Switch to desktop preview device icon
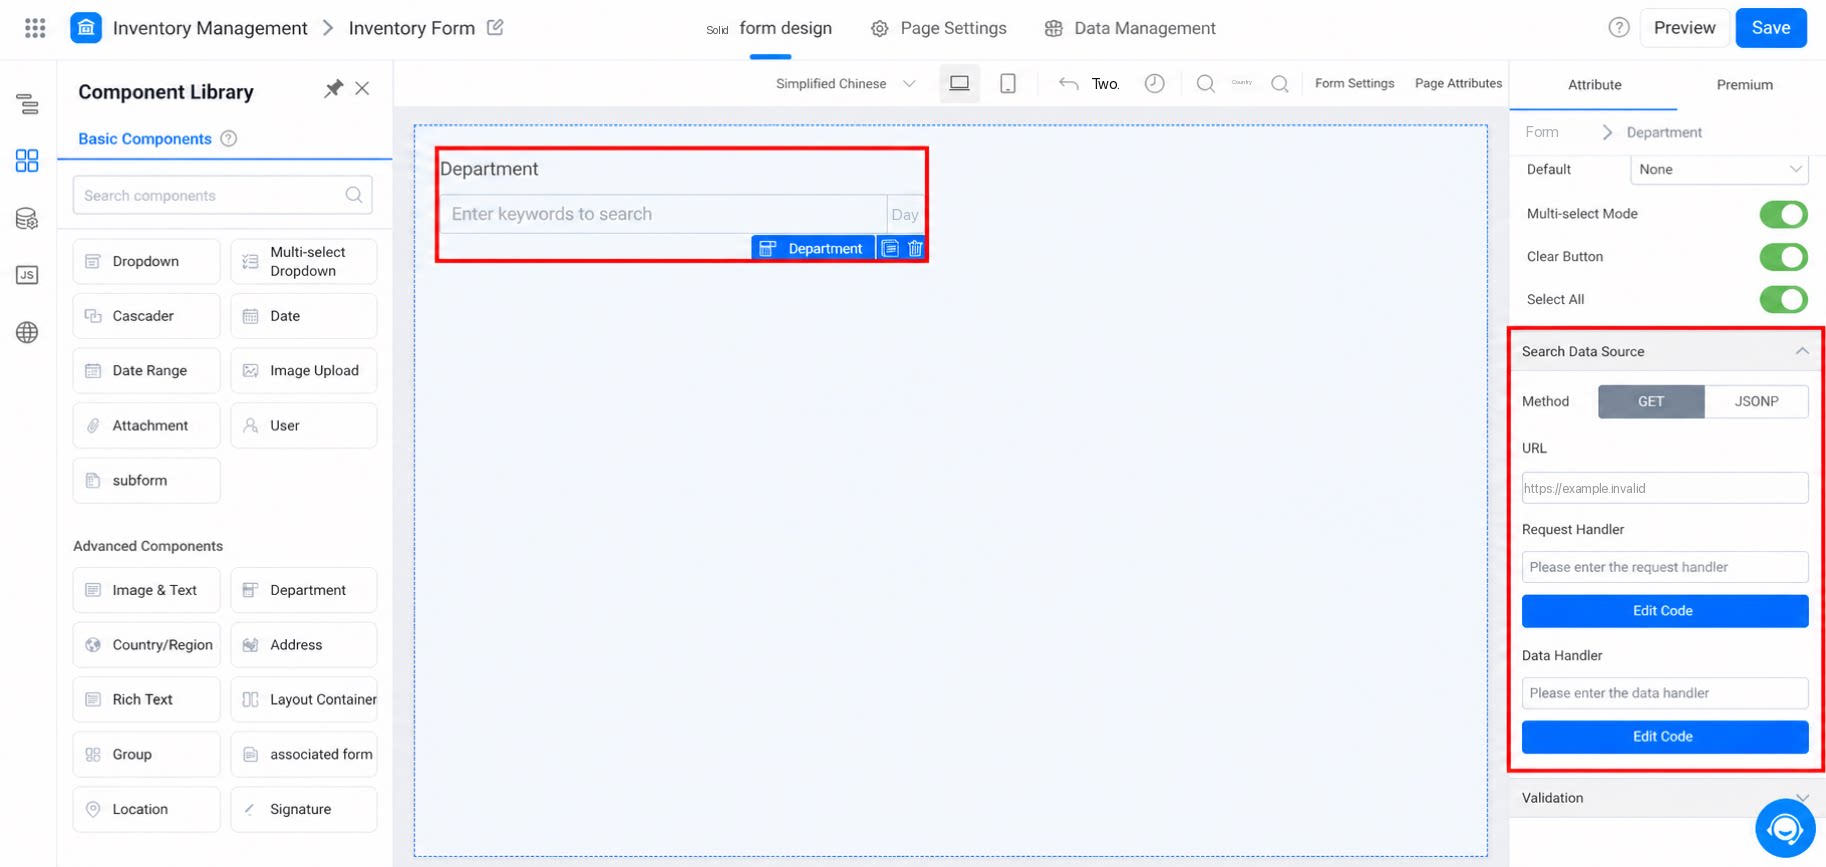 point(959,84)
